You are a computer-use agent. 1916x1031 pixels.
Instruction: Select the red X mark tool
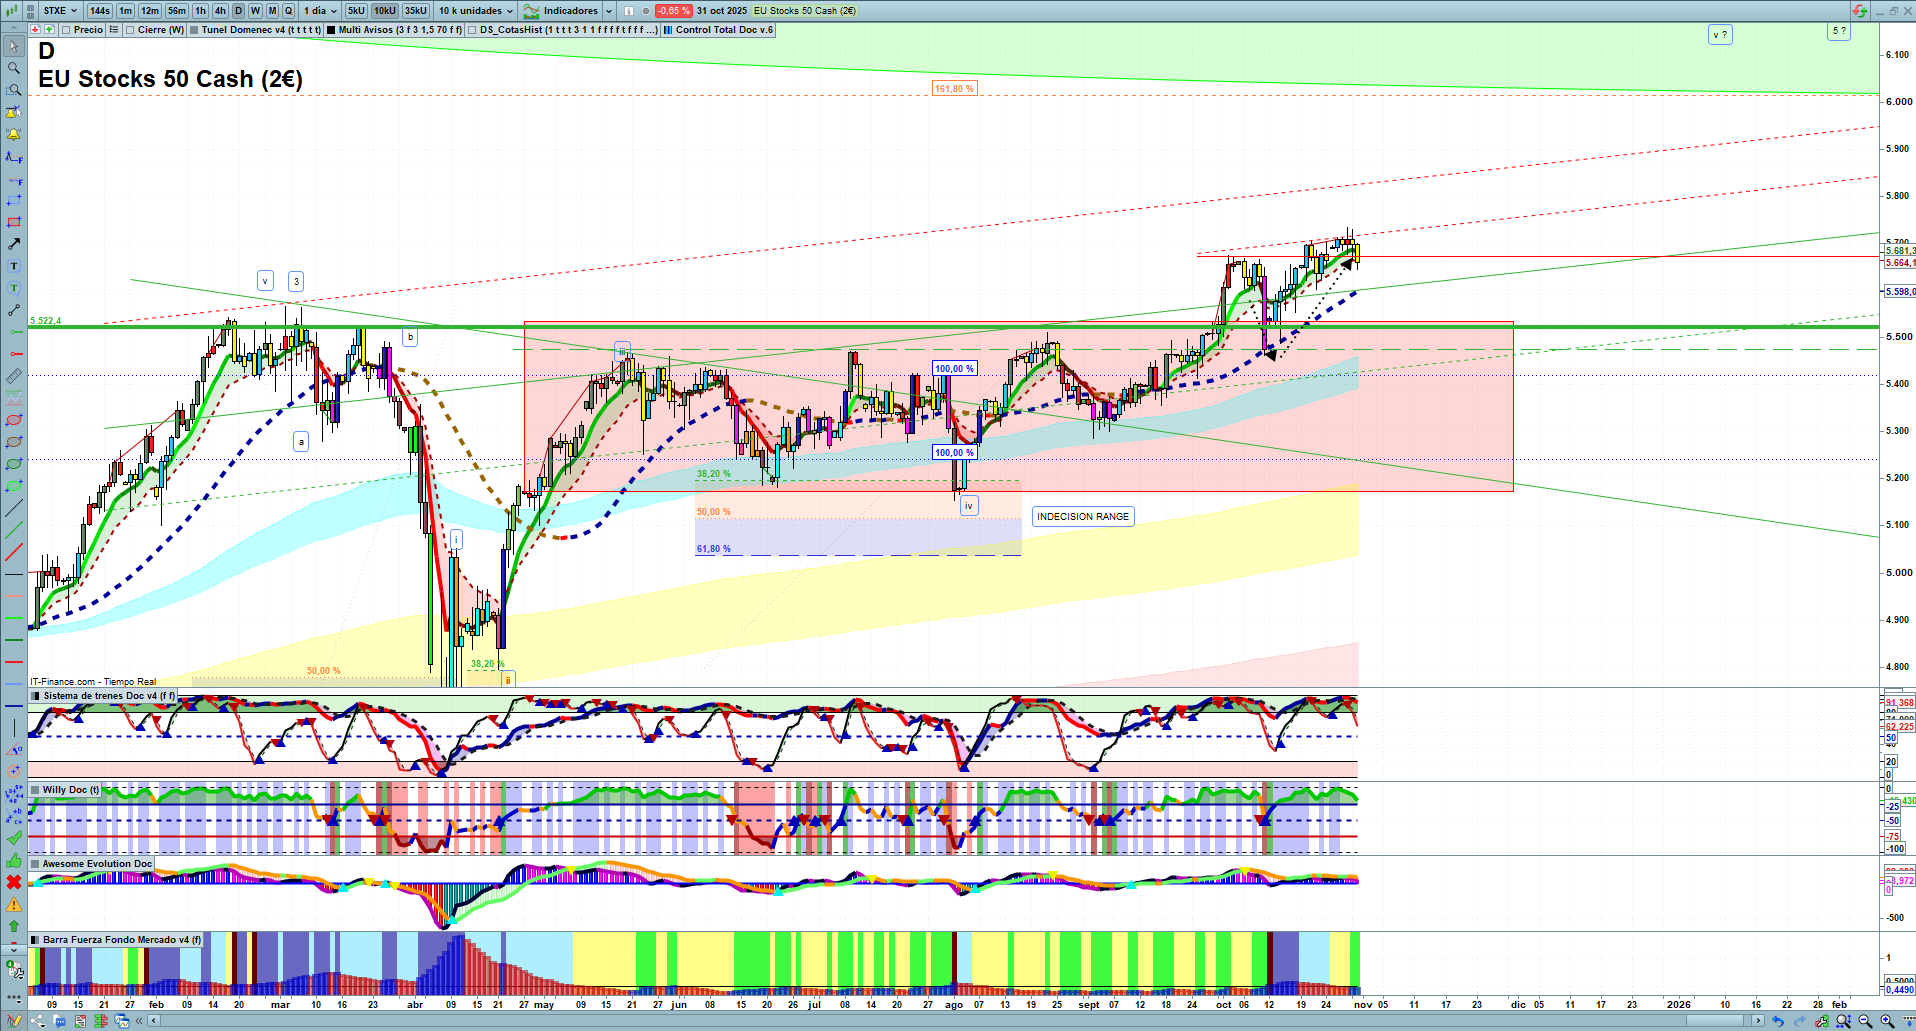coord(14,882)
